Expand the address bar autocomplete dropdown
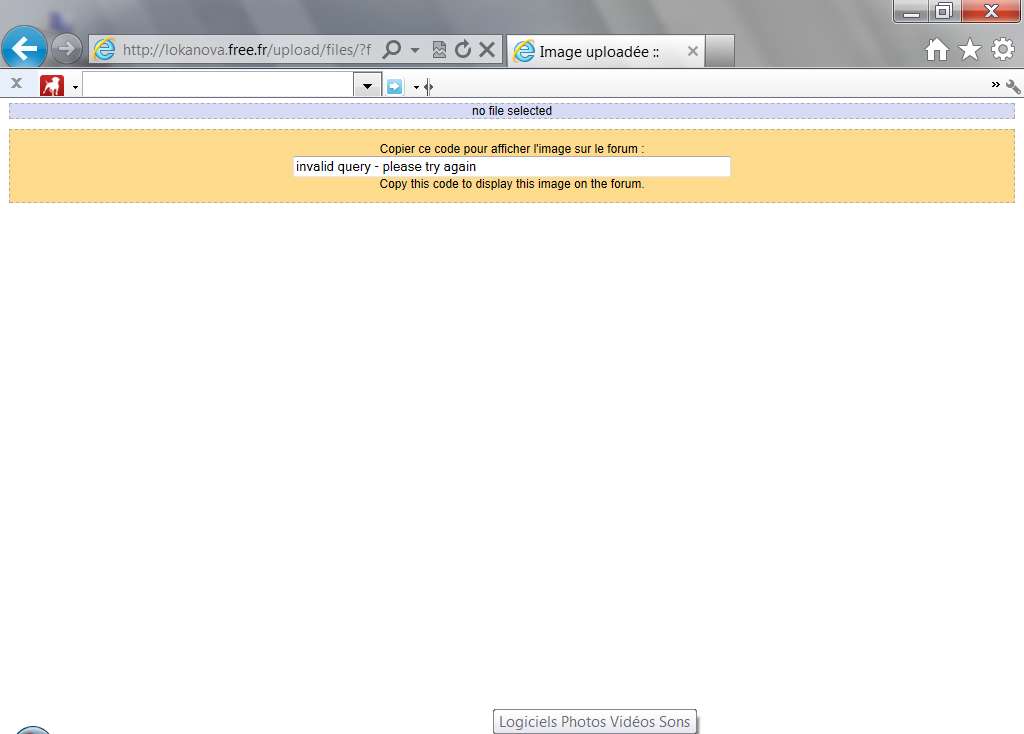The image size is (1024, 734). (x=415, y=50)
